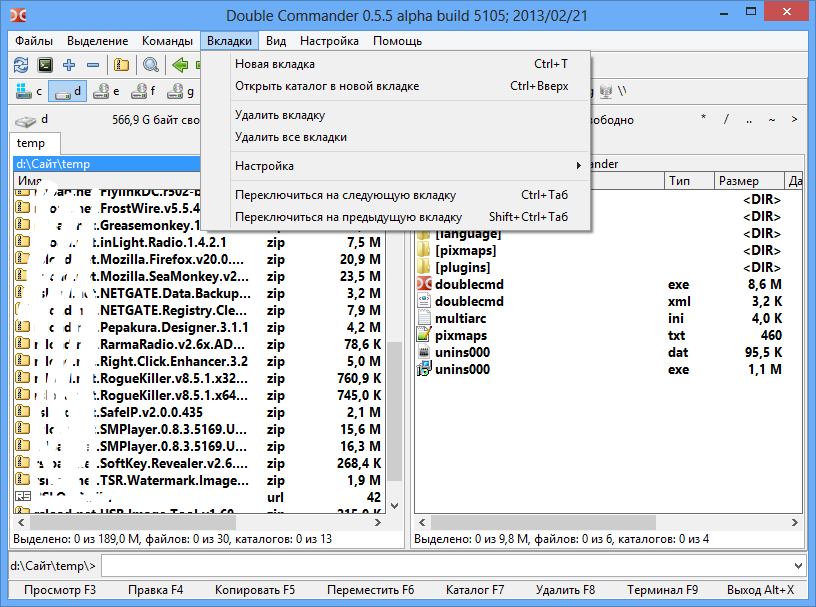
Task: Click the doublecmd exe application icon
Action: coord(424,284)
